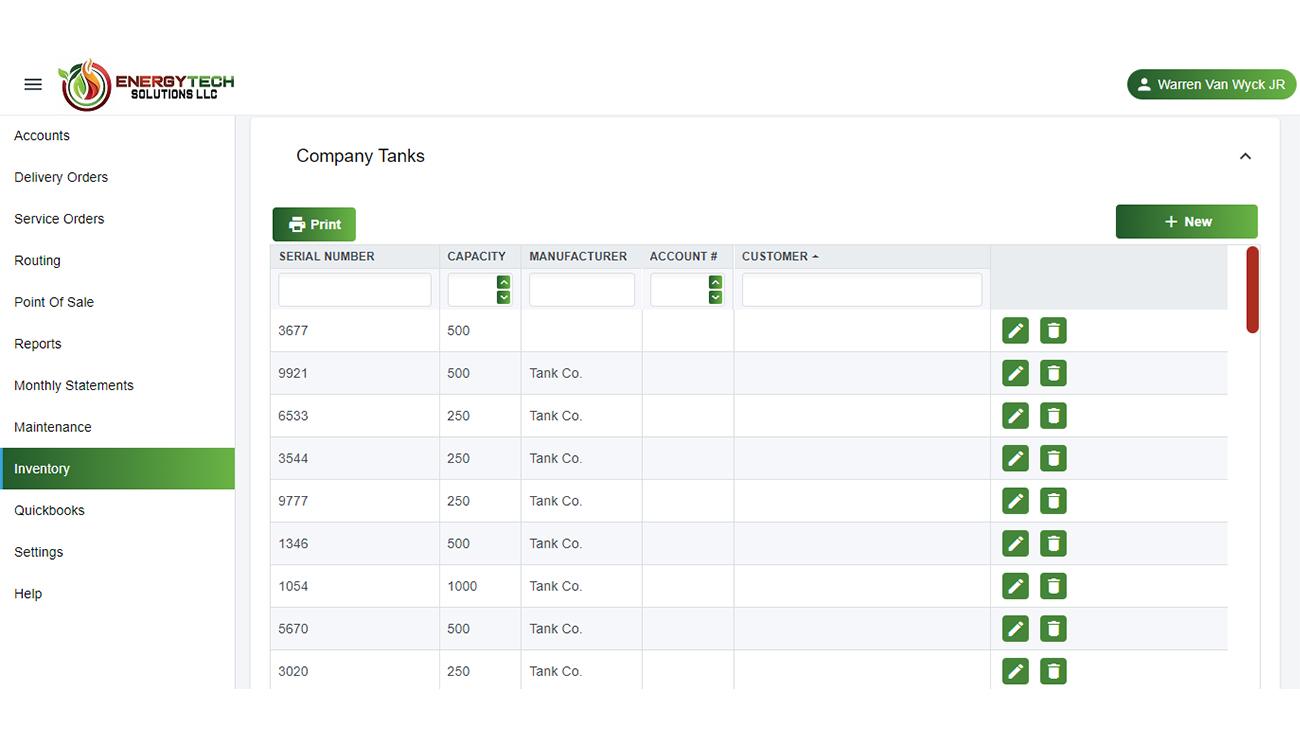Edit the tank with serial number 3677
The width and height of the screenshot is (1300, 750).
(1015, 330)
